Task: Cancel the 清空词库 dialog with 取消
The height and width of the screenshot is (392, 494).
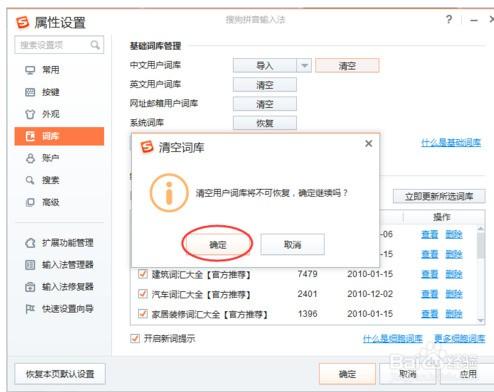Action: (x=292, y=244)
